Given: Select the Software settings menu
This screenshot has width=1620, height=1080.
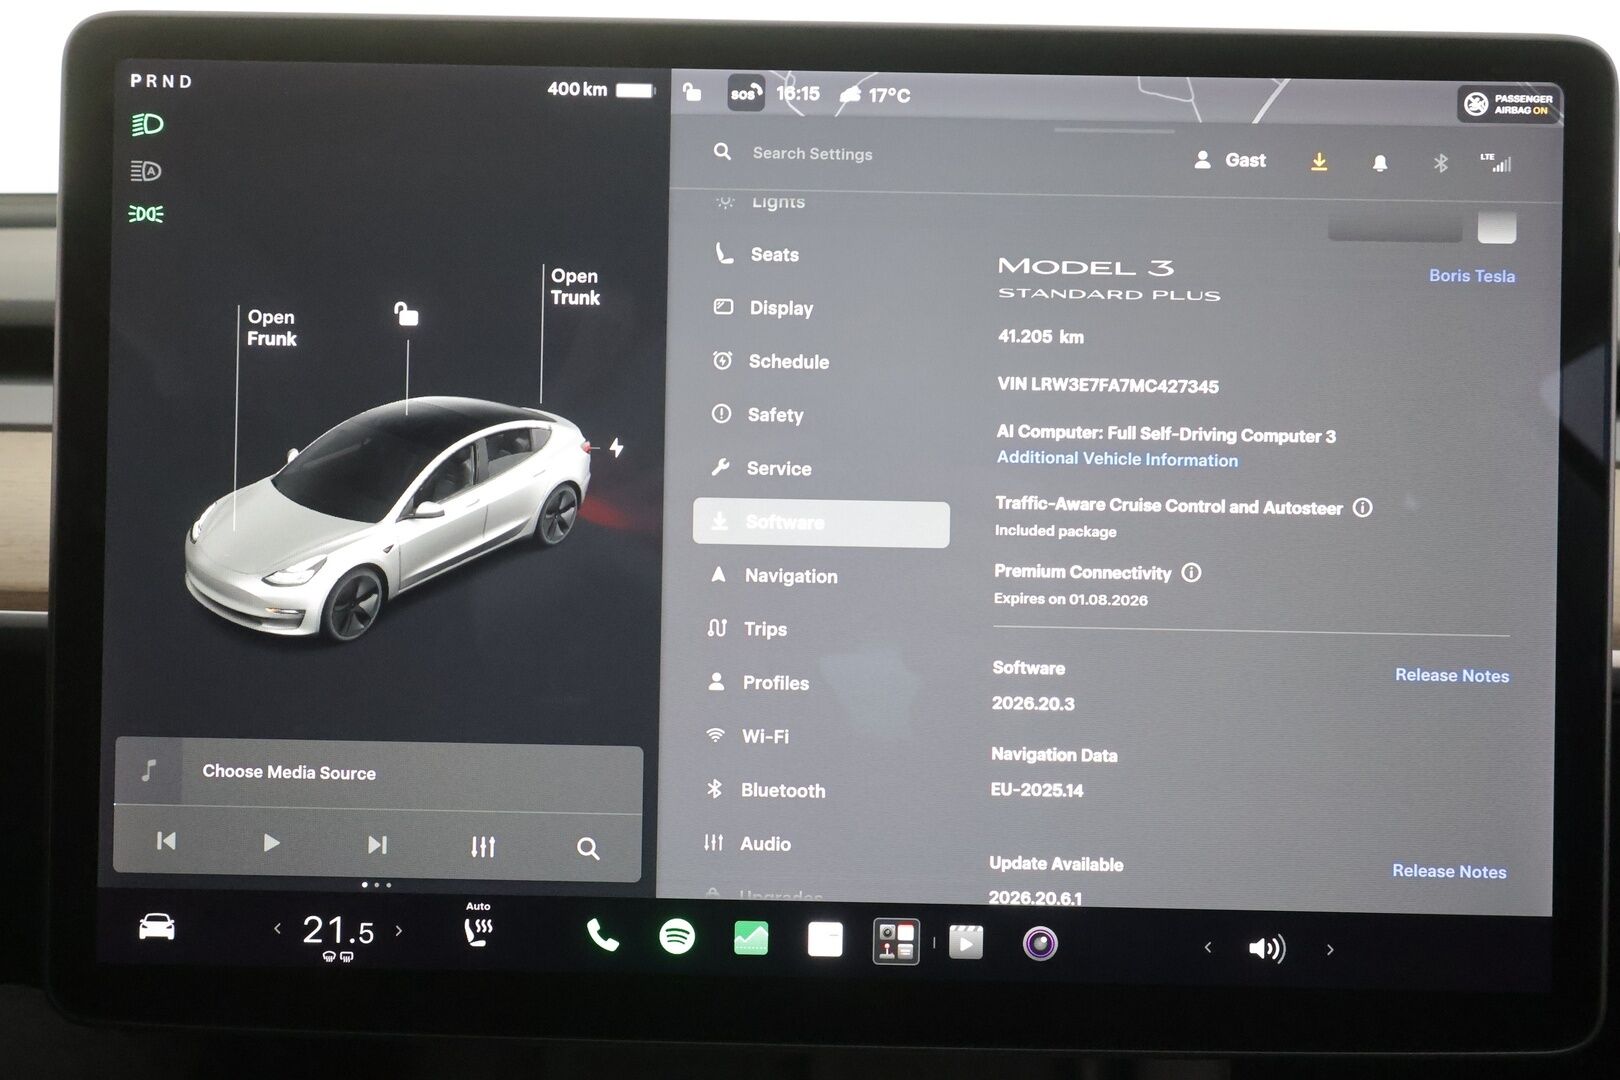Looking at the screenshot, I should [821, 523].
